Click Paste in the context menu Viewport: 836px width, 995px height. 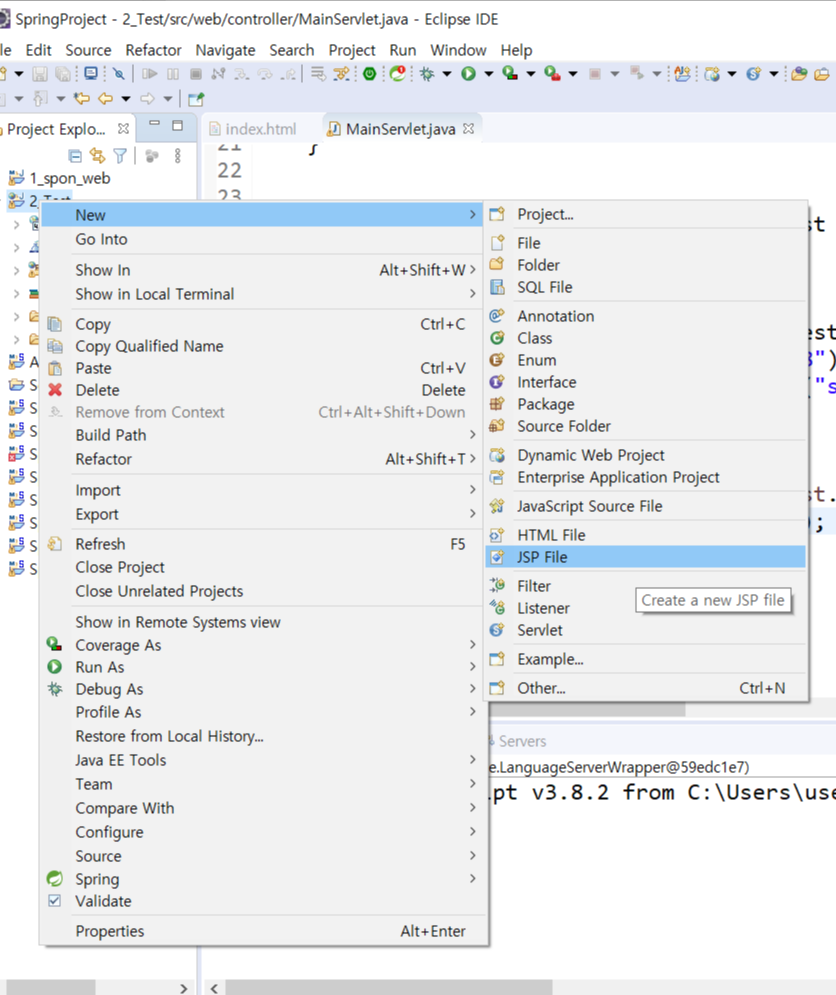(x=263, y=368)
